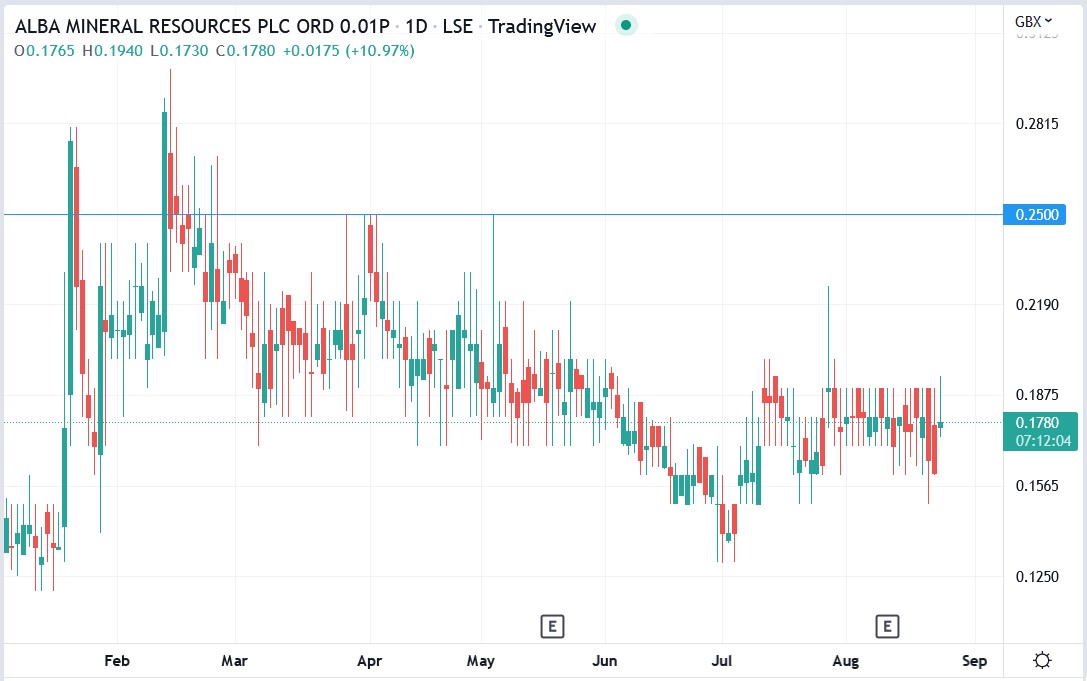
Task: Click the 0.2500 price level label
Action: [x=1034, y=214]
